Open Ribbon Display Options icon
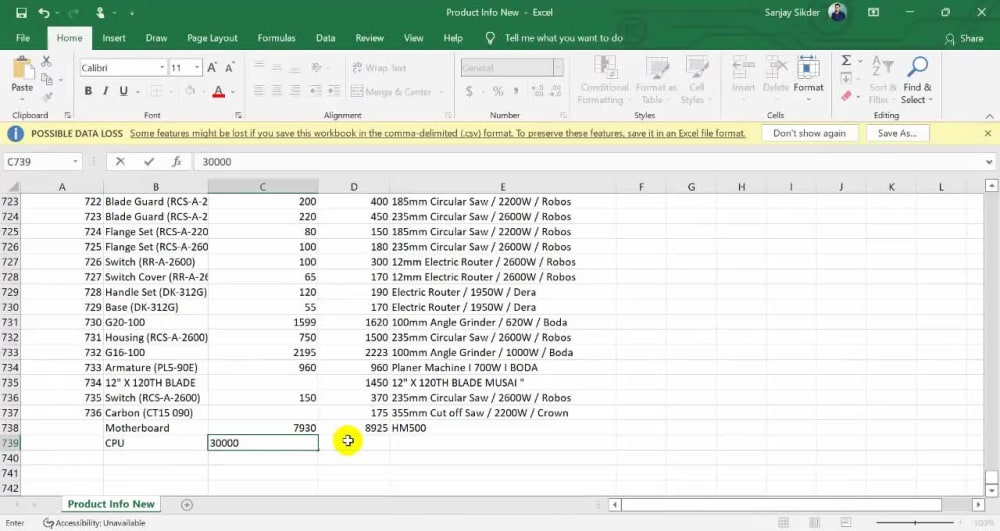Viewport: 1000px width, 531px height. click(874, 13)
